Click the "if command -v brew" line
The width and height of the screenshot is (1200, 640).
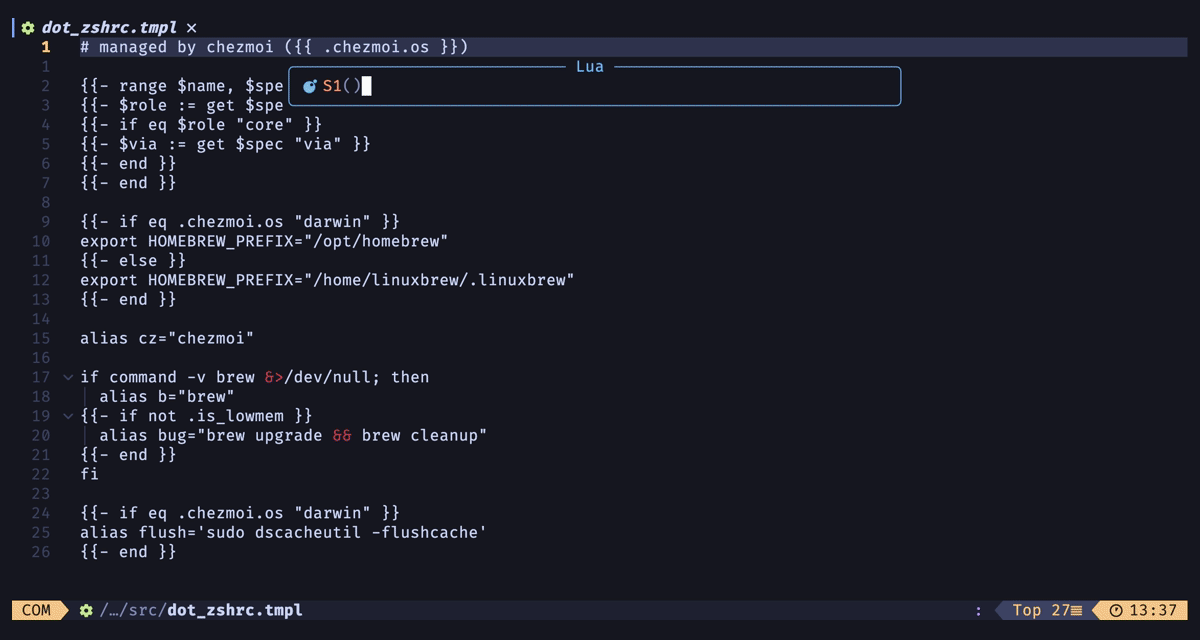(254, 377)
